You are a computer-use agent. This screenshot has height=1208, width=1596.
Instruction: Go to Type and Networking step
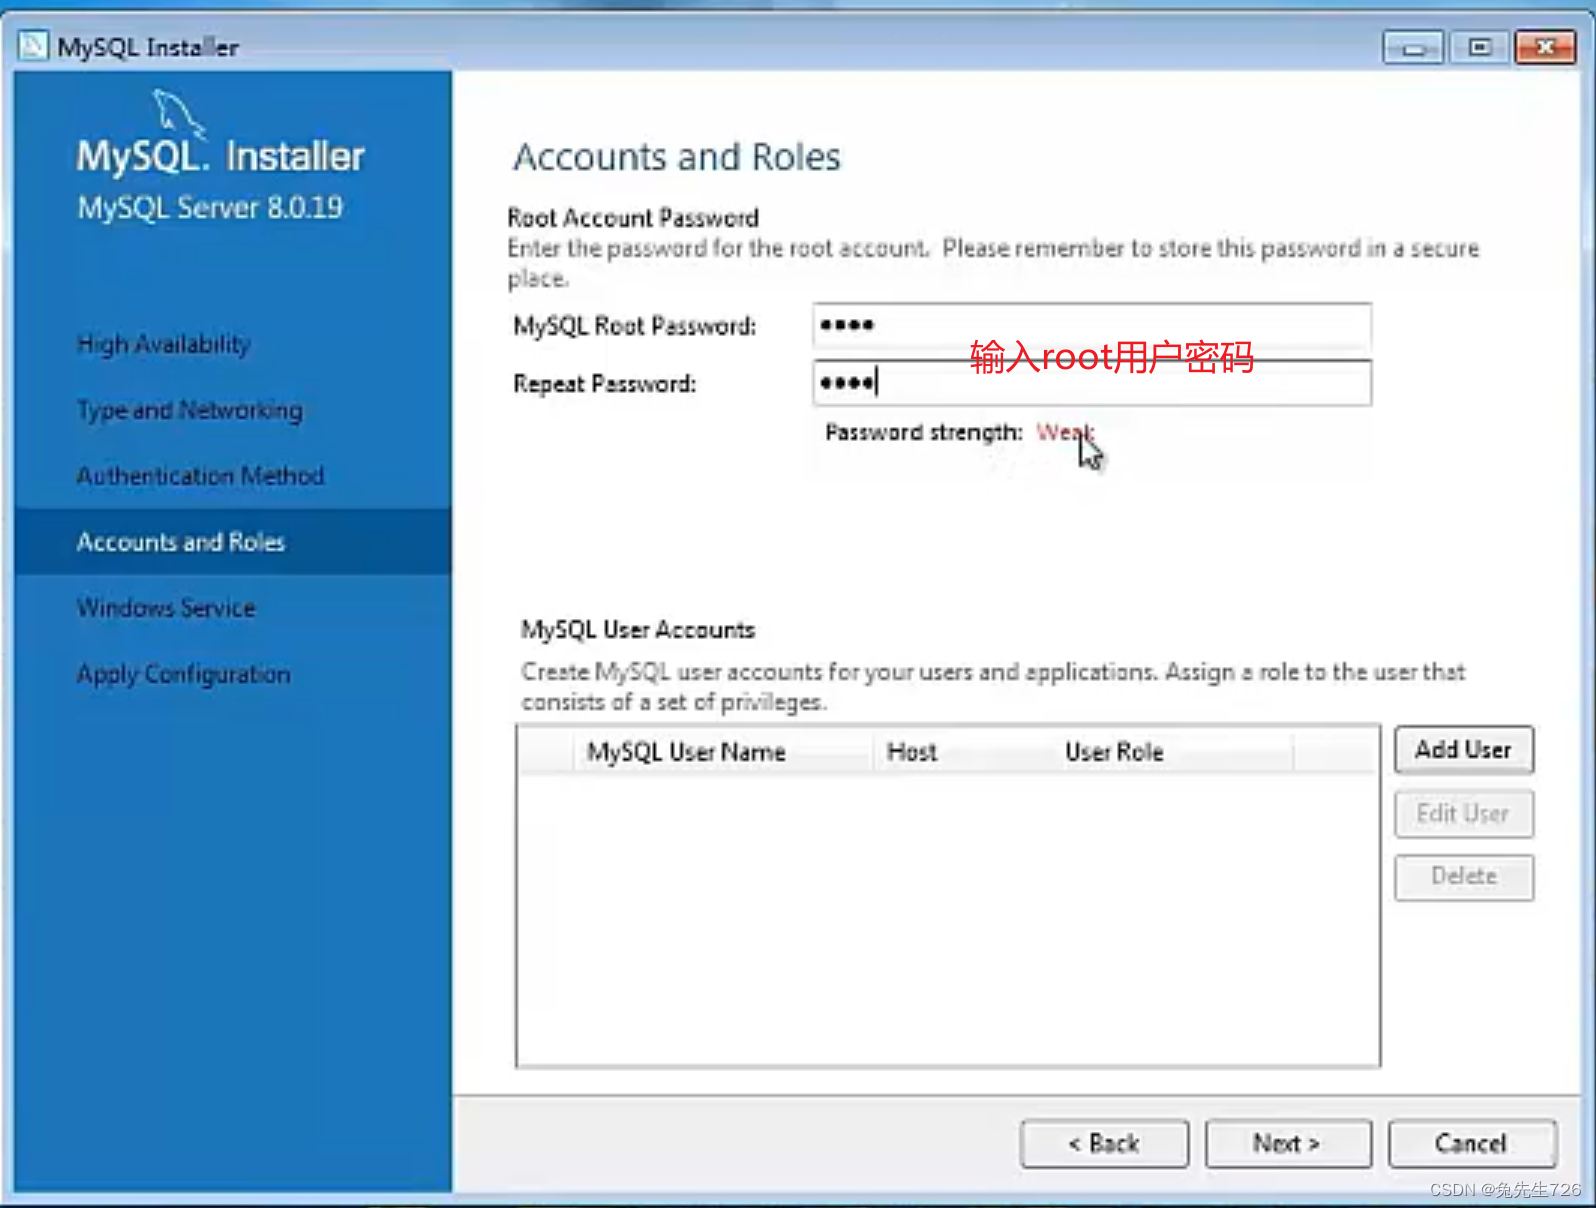(x=190, y=410)
